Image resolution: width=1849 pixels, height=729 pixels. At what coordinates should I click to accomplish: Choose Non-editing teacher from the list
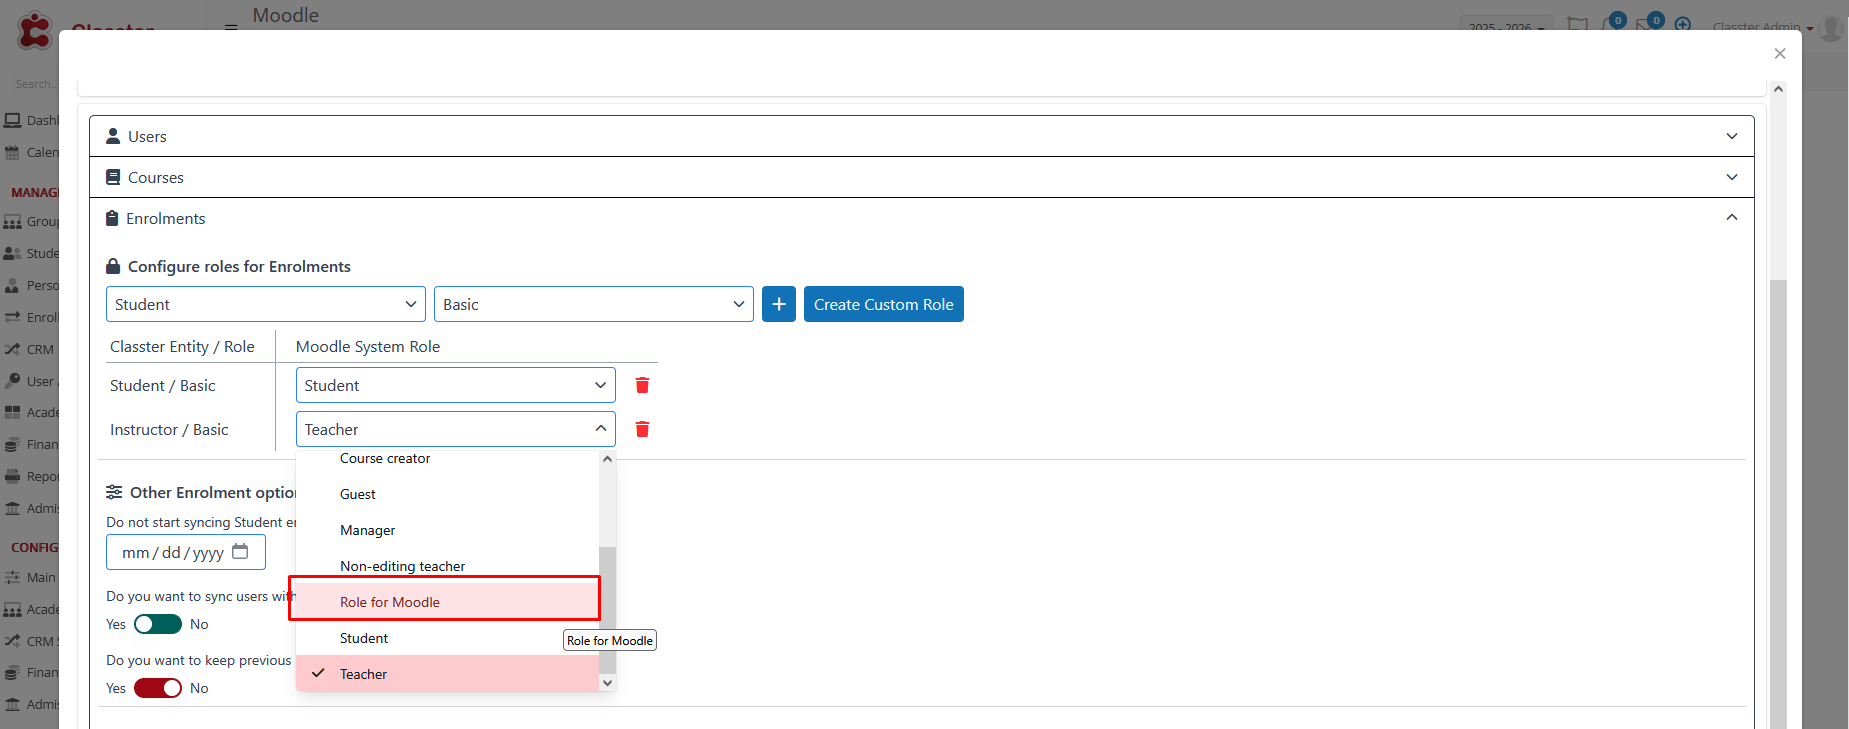(402, 566)
